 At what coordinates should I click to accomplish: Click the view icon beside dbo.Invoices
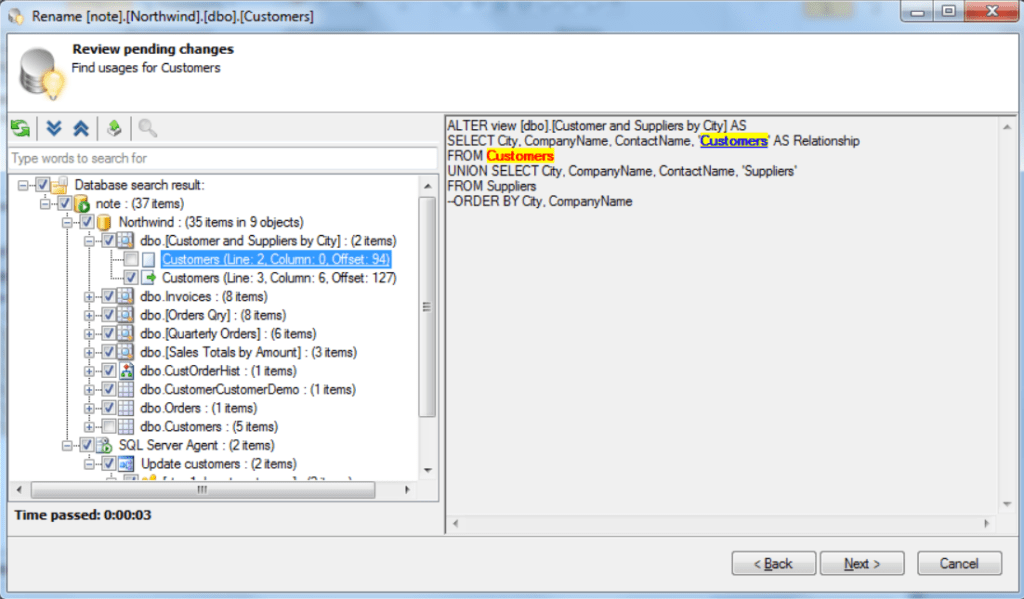click(126, 296)
